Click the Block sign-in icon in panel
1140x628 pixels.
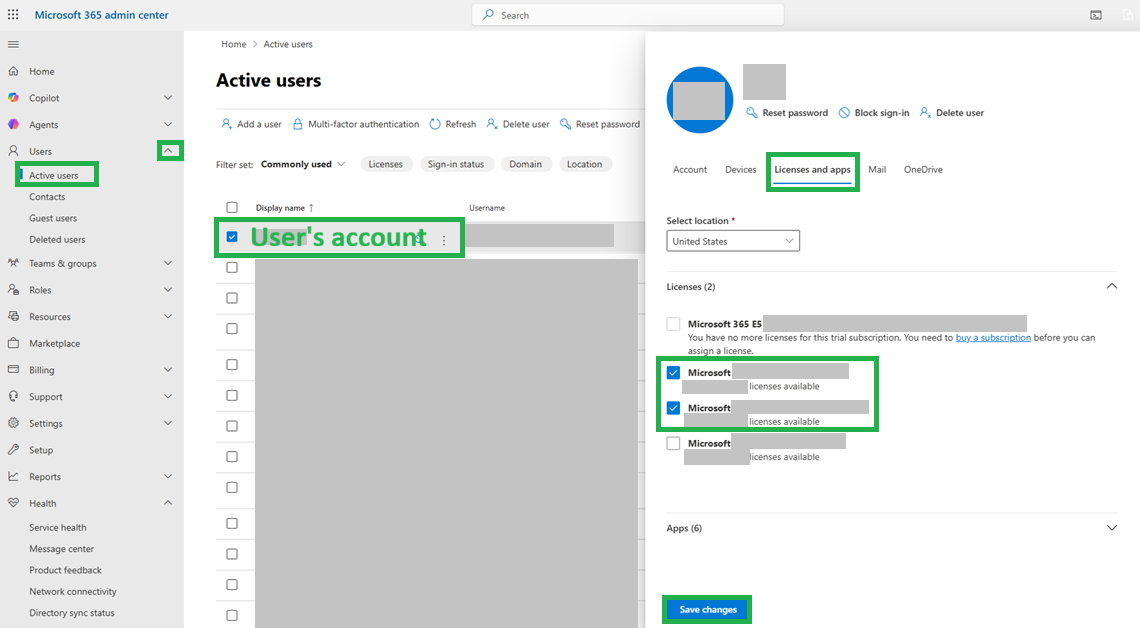click(x=844, y=113)
